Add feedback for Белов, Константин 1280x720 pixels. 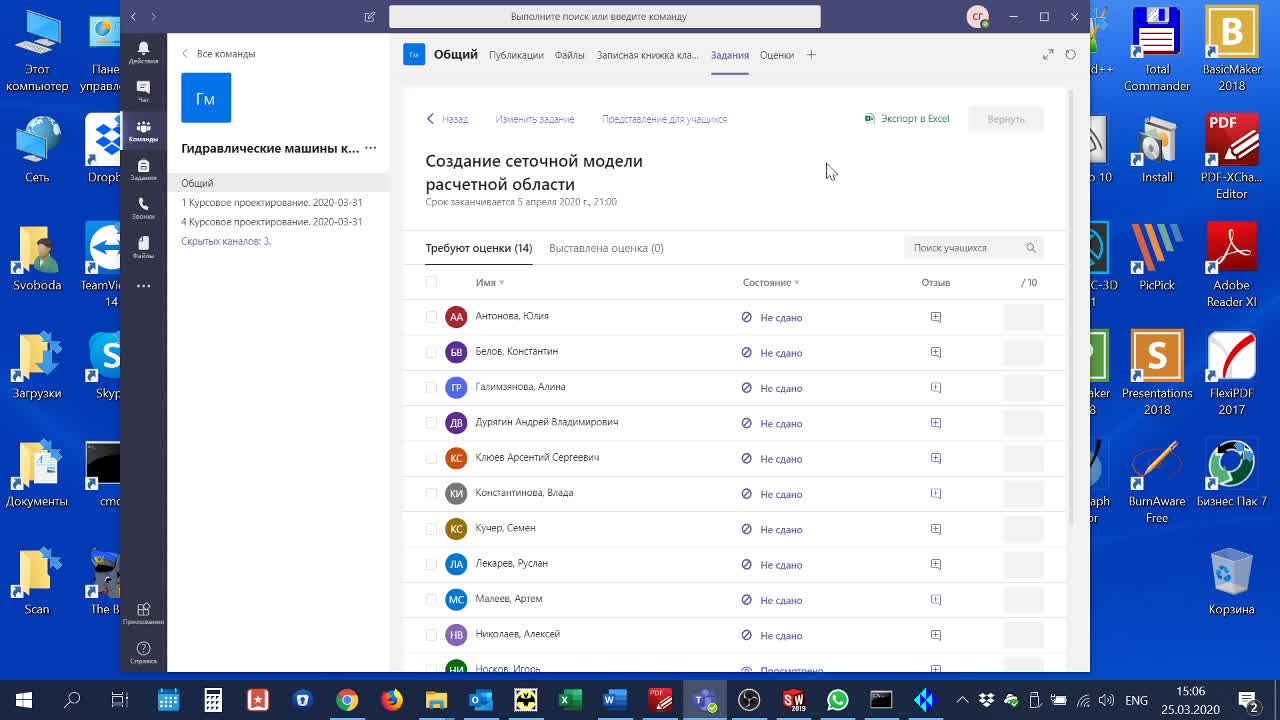click(x=936, y=352)
